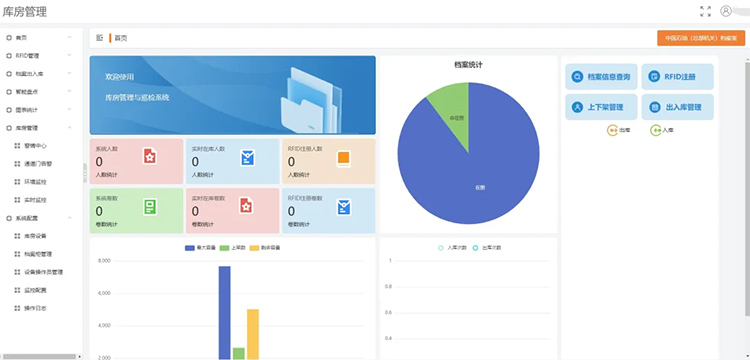750x360 pixels.
Task: Click the 实时在库人数 blue icon
Action: (248, 158)
